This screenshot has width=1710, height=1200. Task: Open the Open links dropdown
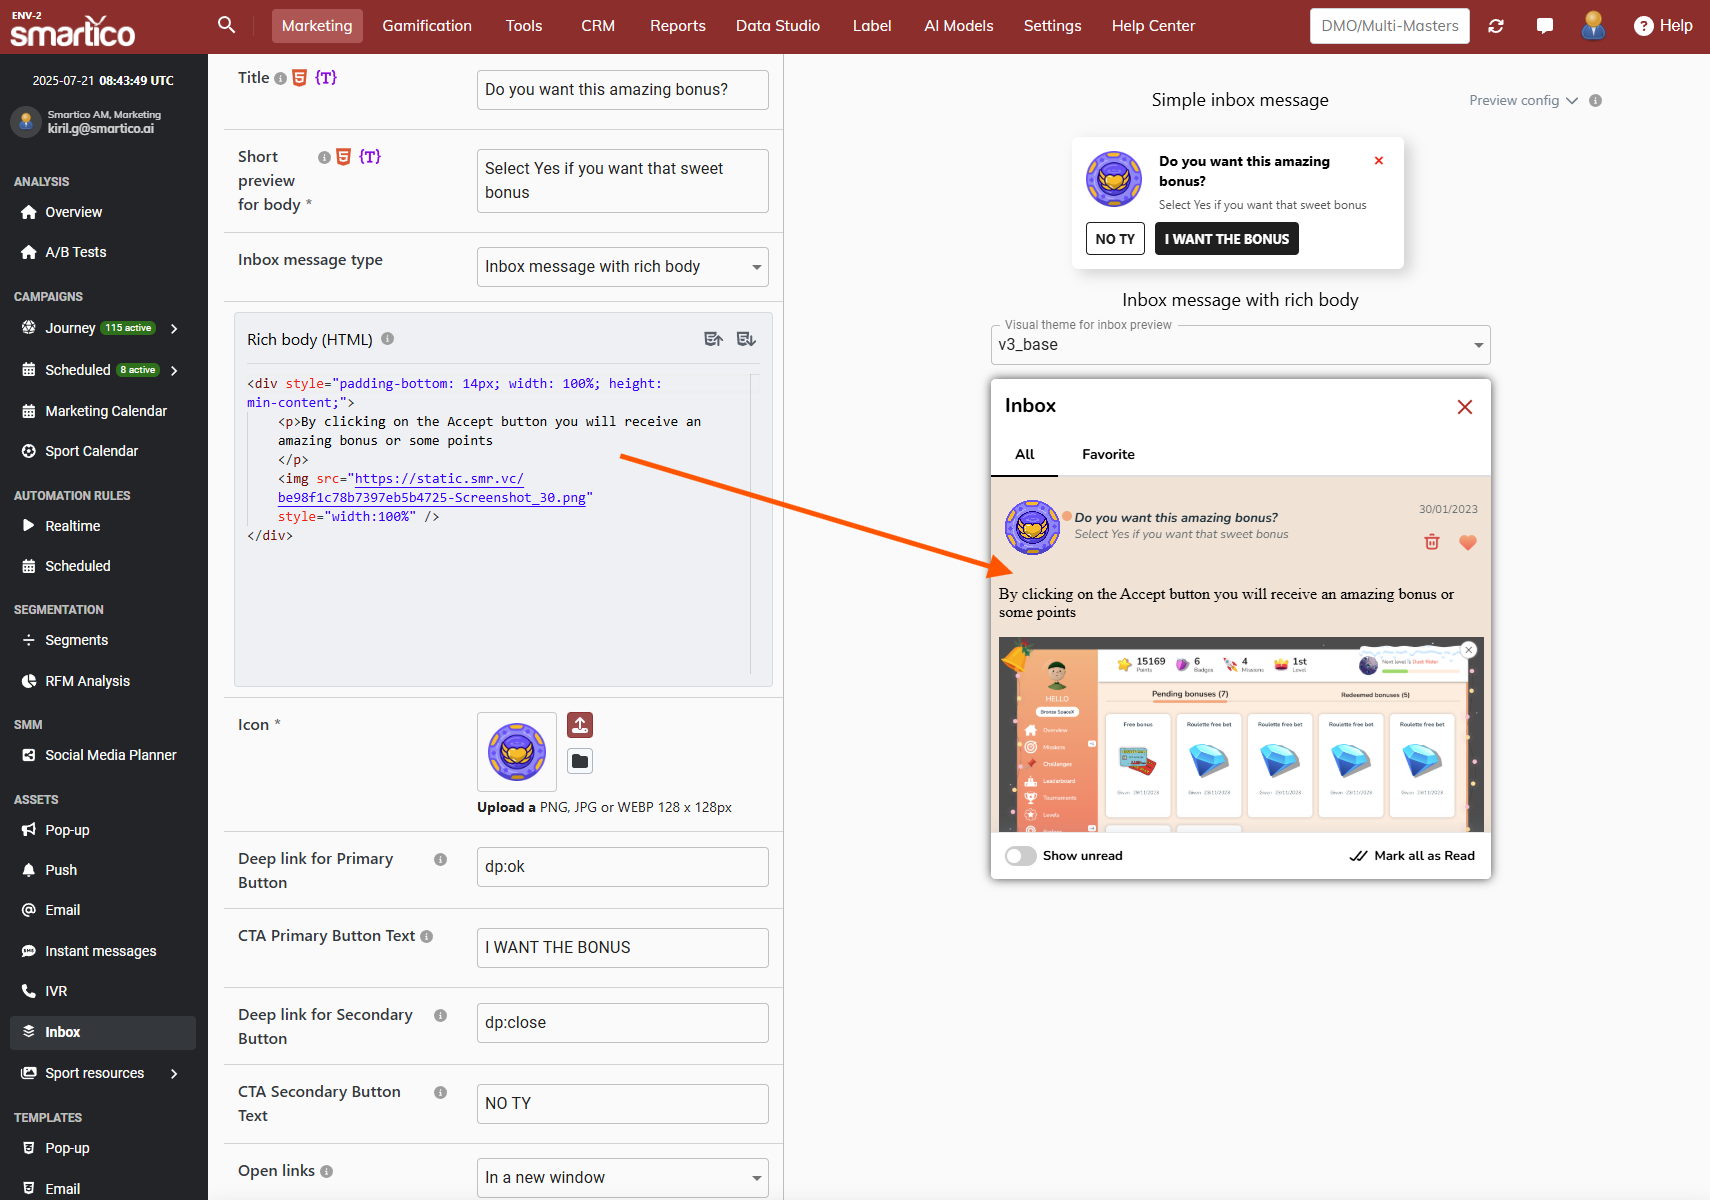622,1178
